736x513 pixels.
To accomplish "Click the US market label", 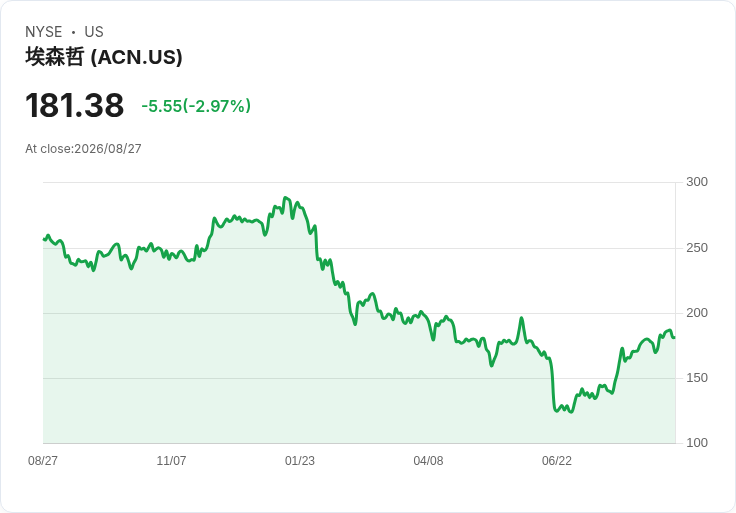I will click(94, 32).
